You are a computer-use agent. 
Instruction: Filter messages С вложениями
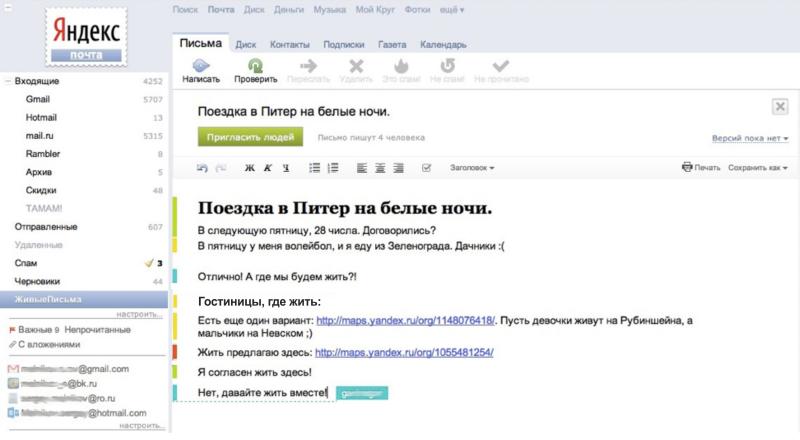pos(44,345)
